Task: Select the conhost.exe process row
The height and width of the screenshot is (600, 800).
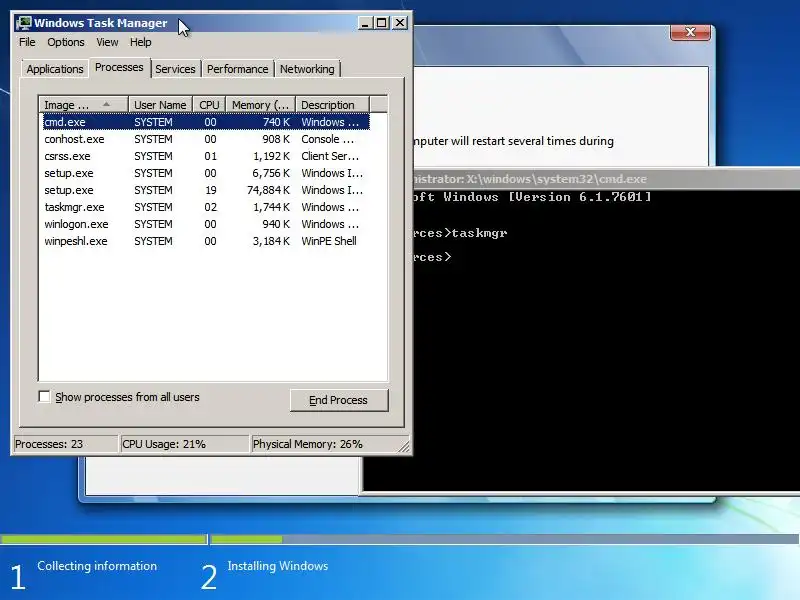Action: (x=206, y=139)
